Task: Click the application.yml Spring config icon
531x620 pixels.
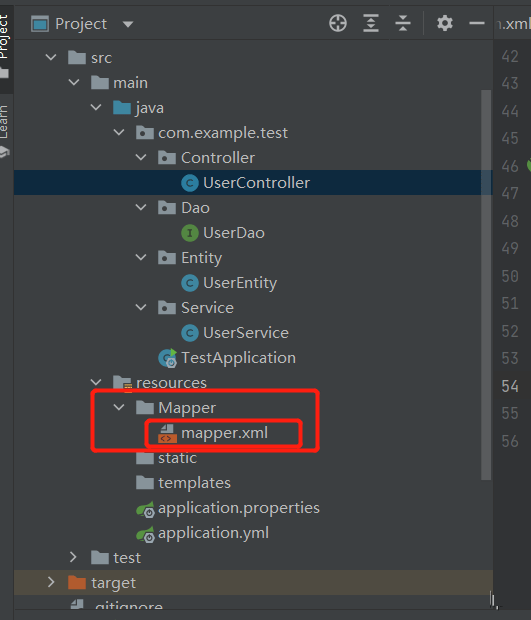Action: coord(145,534)
